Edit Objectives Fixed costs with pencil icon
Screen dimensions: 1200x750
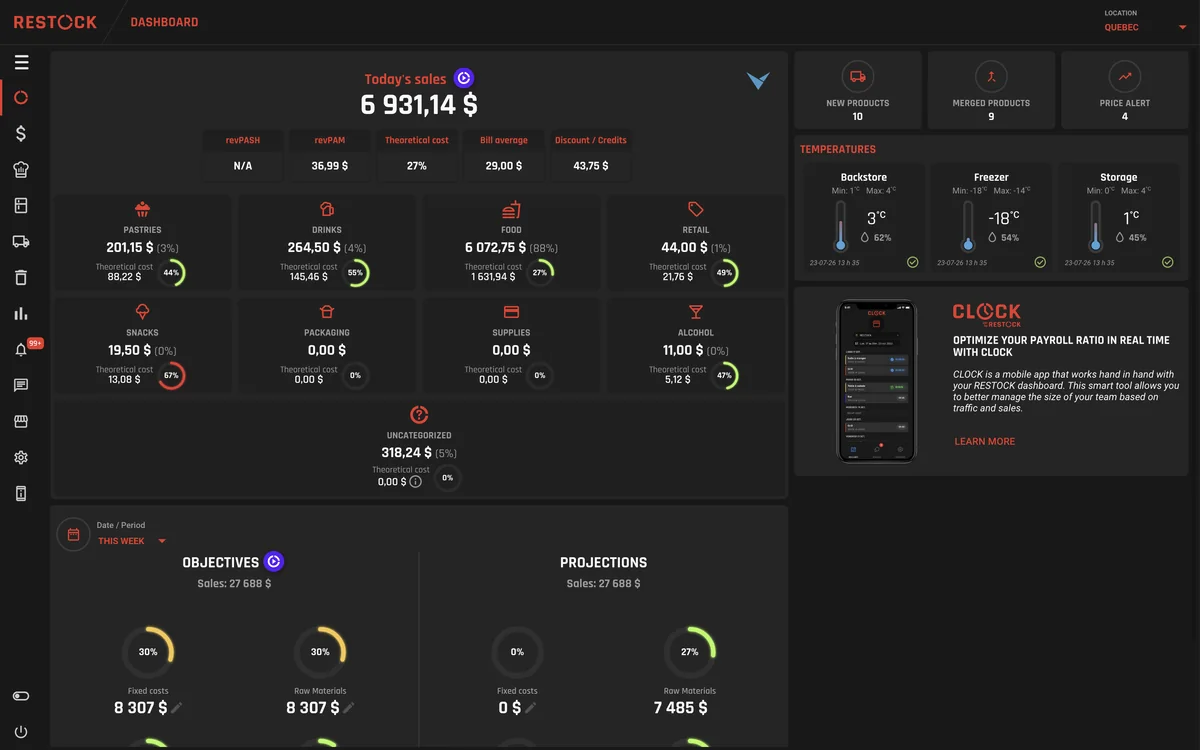tap(177, 707)
